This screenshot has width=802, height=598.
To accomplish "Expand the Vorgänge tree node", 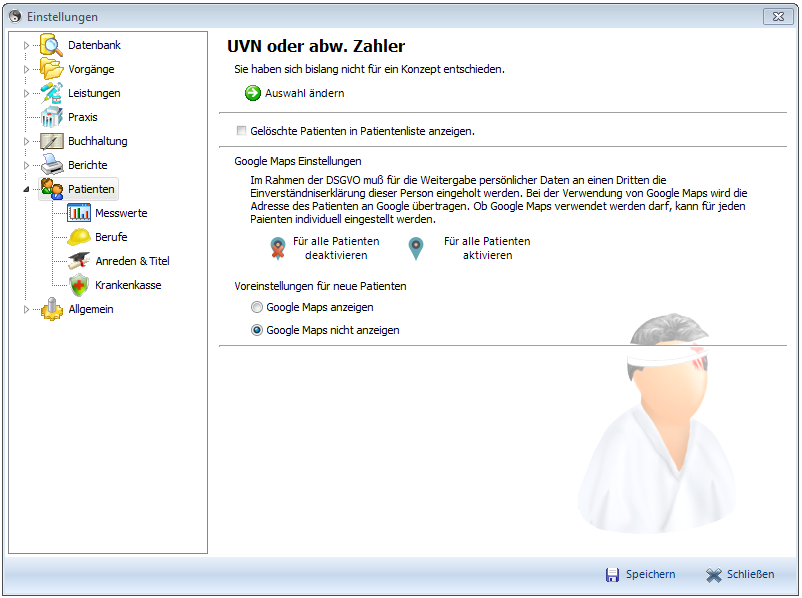I will coord(26,69).
